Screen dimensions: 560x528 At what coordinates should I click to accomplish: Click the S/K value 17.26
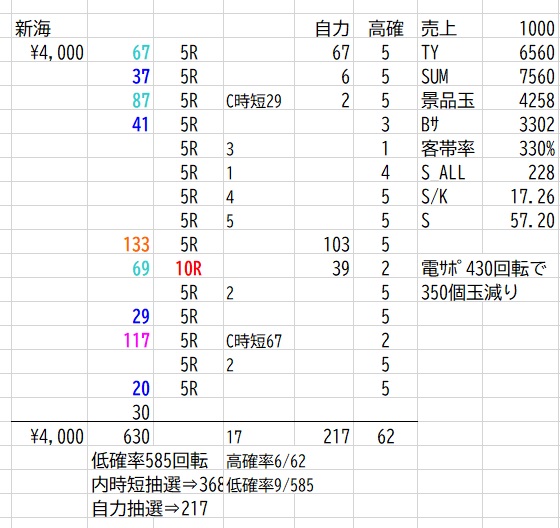pyautogui.click(x=532, y=196)
